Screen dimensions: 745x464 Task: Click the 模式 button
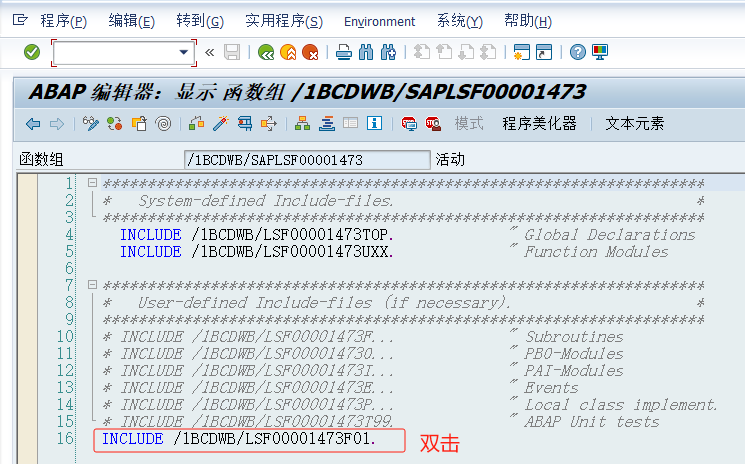tap(469, 123)
